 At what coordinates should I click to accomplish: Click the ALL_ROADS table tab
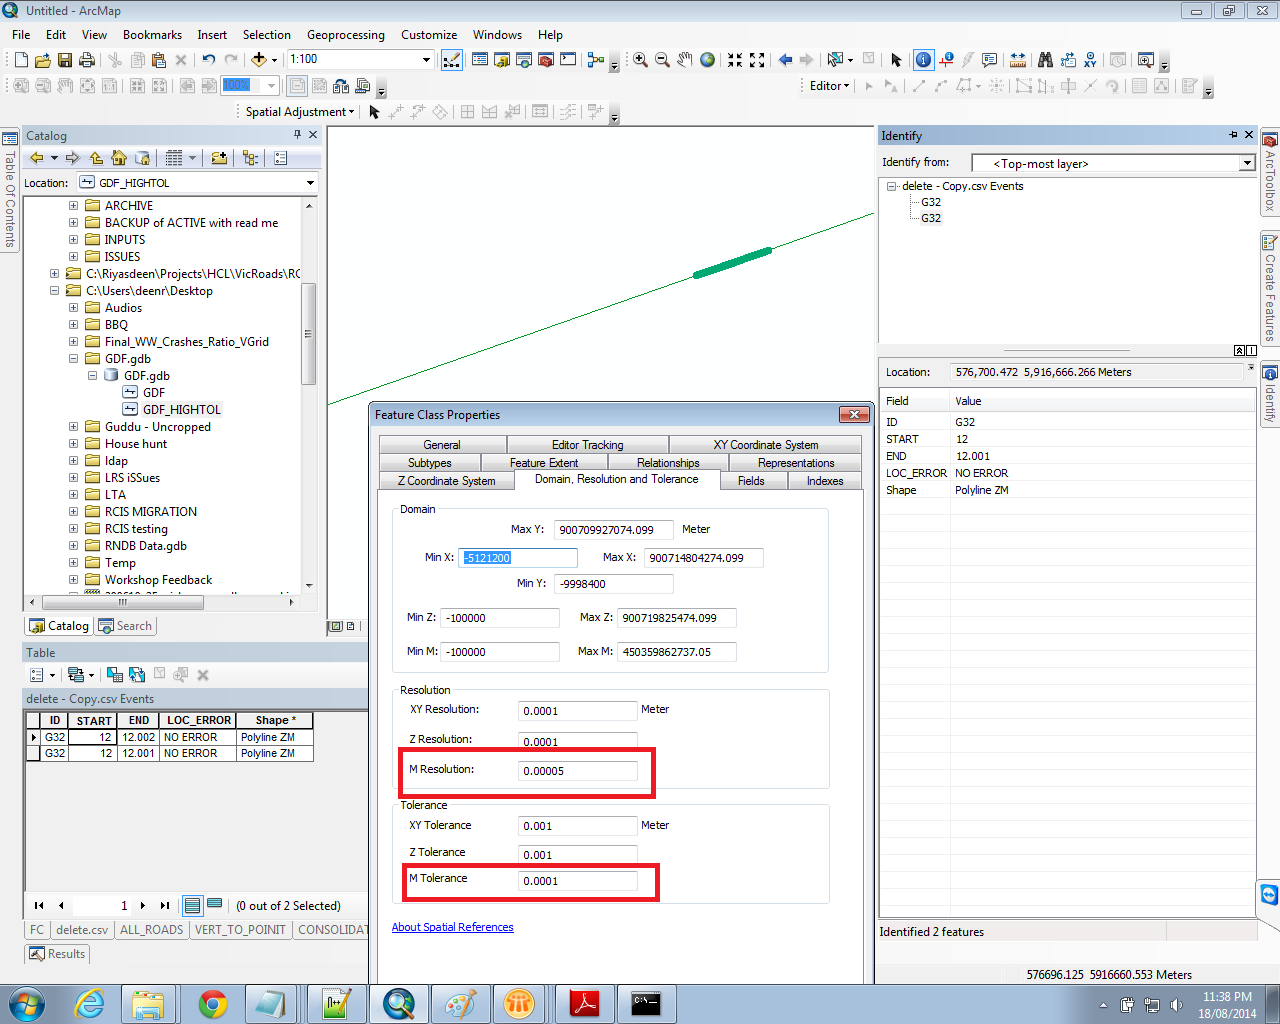click(151, 930)
